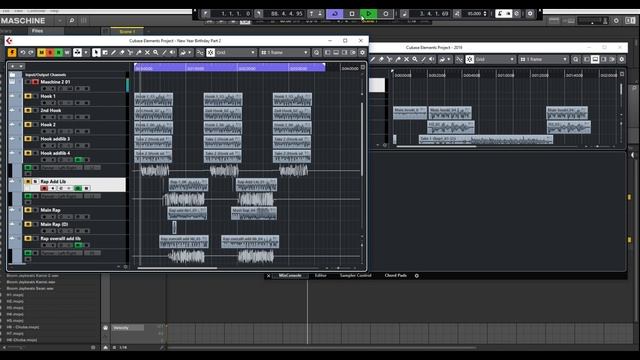Switch to Sampler Control tab
Image resolution: width=640 pixels, height=360 pixels.
356,276
